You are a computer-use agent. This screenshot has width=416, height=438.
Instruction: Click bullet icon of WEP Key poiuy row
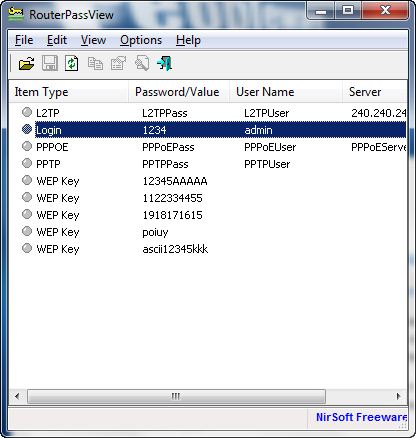27,231
